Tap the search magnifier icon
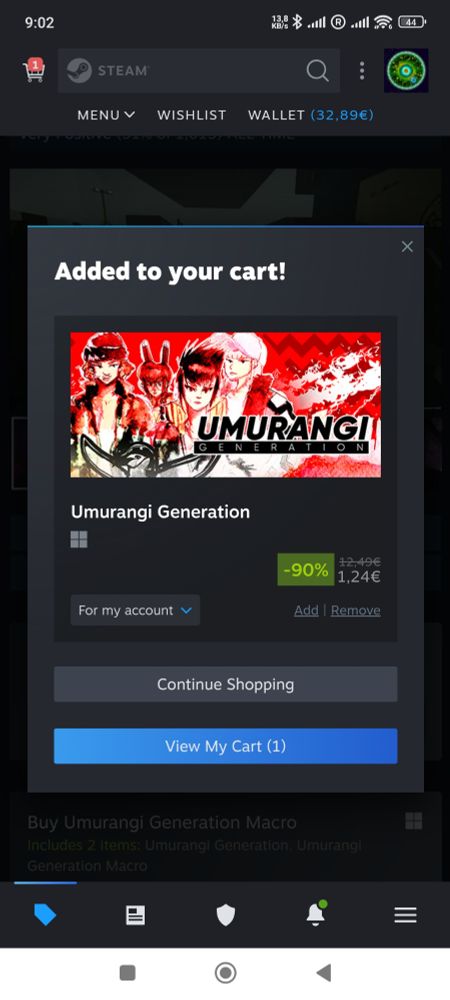 pos(317,70)
